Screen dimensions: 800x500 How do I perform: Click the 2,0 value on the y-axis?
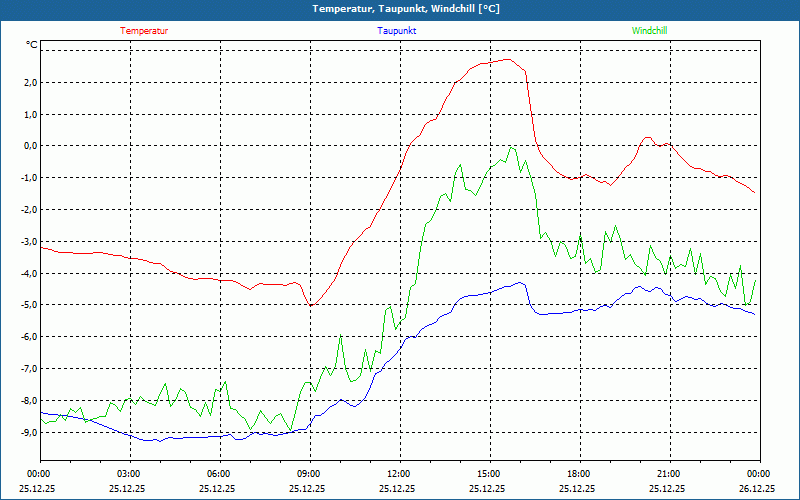(x=30, y=82)
